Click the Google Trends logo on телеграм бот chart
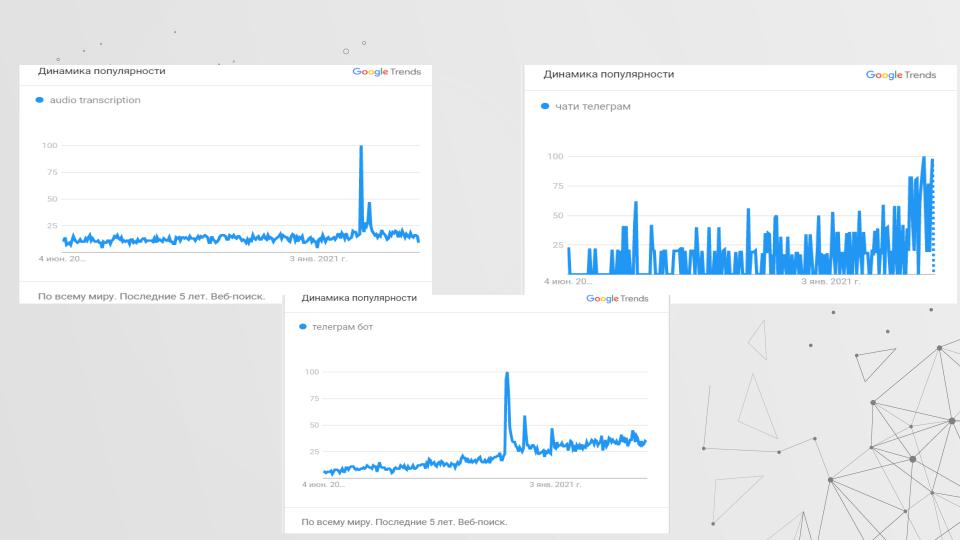 617,298
